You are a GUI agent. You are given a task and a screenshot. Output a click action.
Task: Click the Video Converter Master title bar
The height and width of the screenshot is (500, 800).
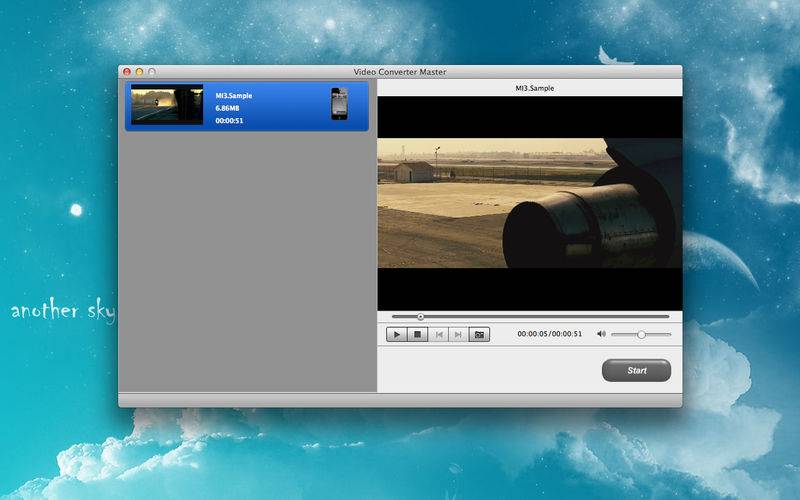pyautogui.click(x=400, y=72)
